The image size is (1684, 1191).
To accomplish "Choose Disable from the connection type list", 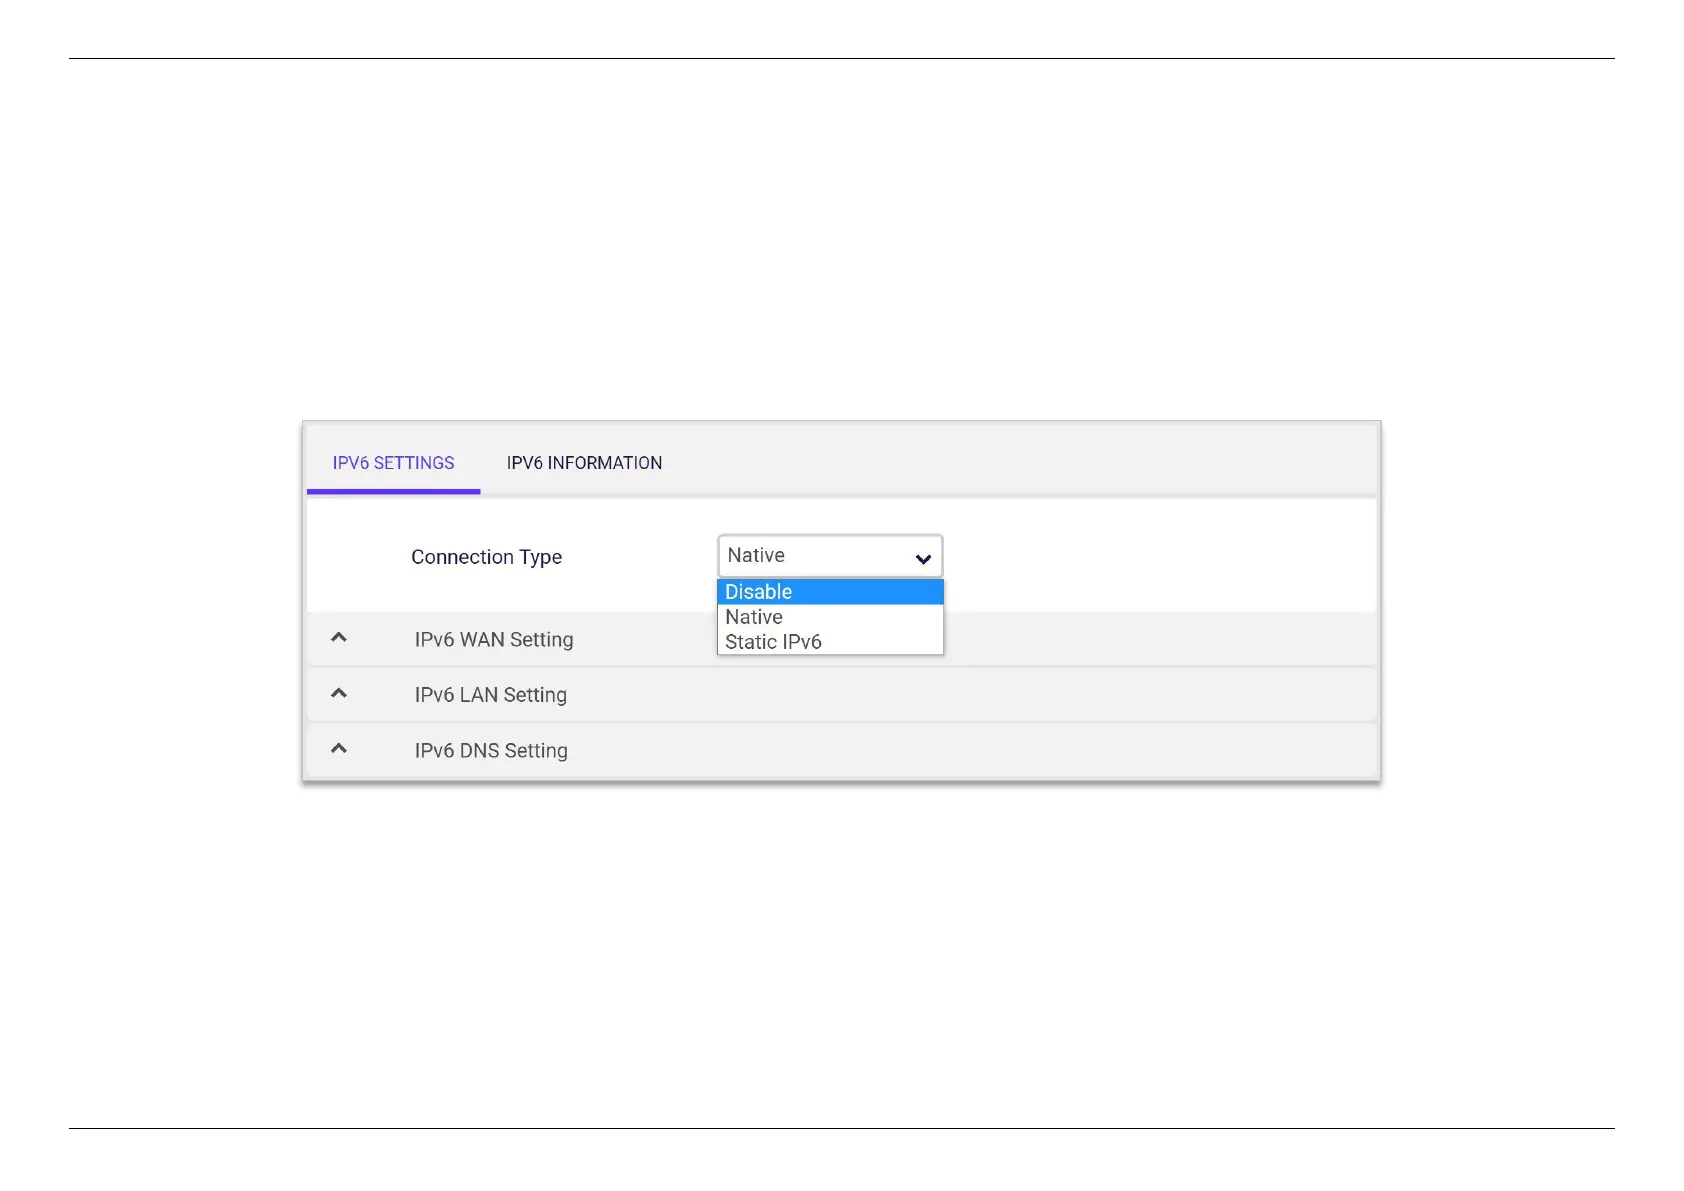I will [x=830, y=592].
